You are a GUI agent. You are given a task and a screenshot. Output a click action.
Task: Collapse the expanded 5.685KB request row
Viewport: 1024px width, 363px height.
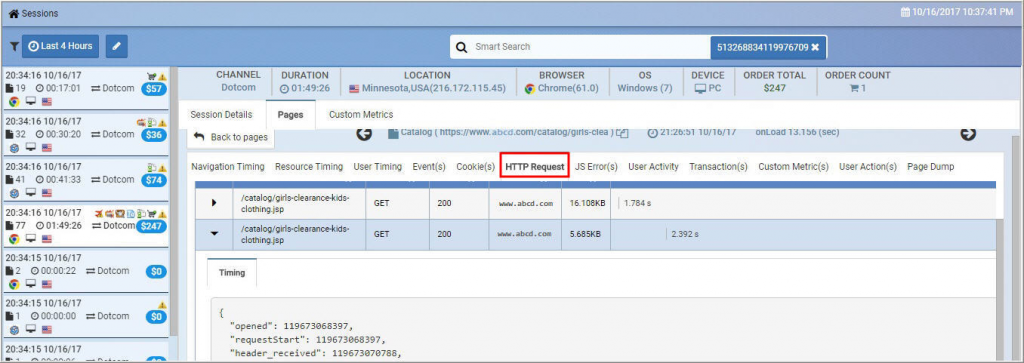point(214,234)
